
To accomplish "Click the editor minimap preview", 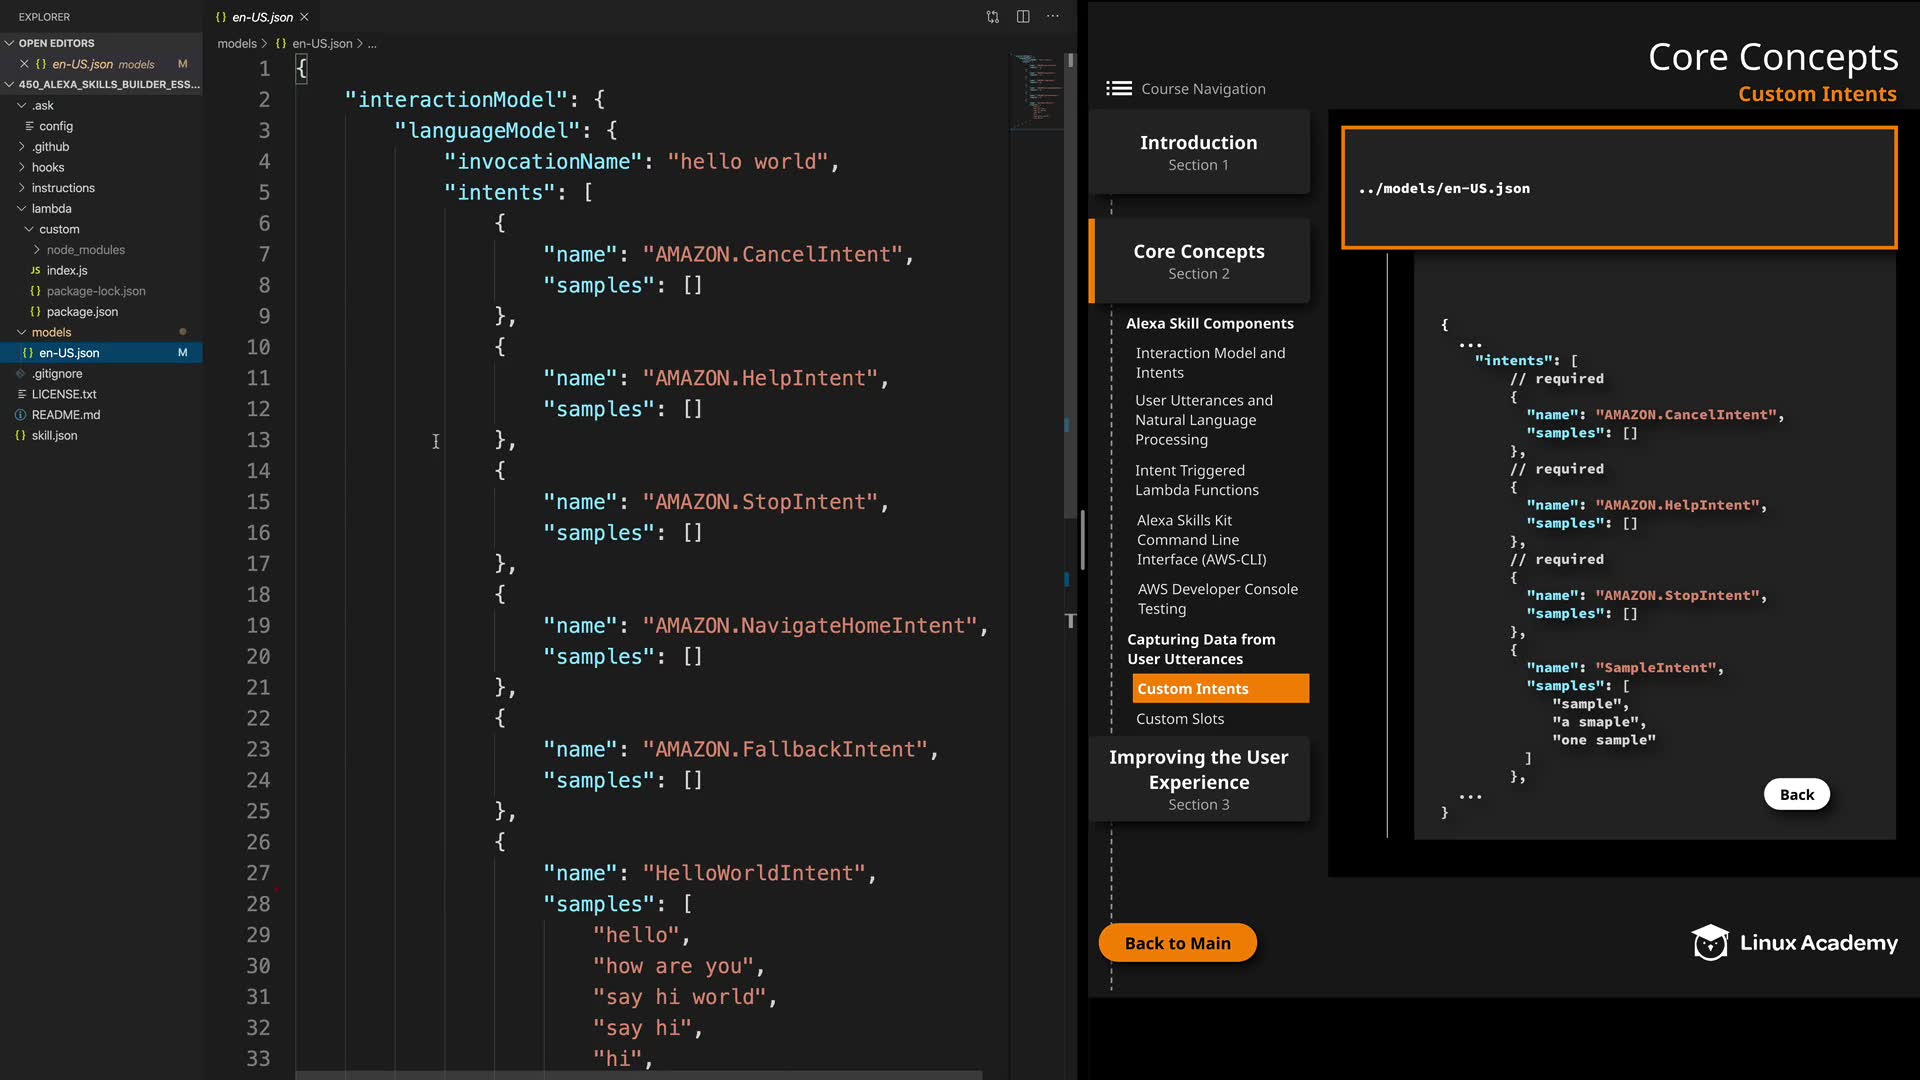I will (1036, 91).
